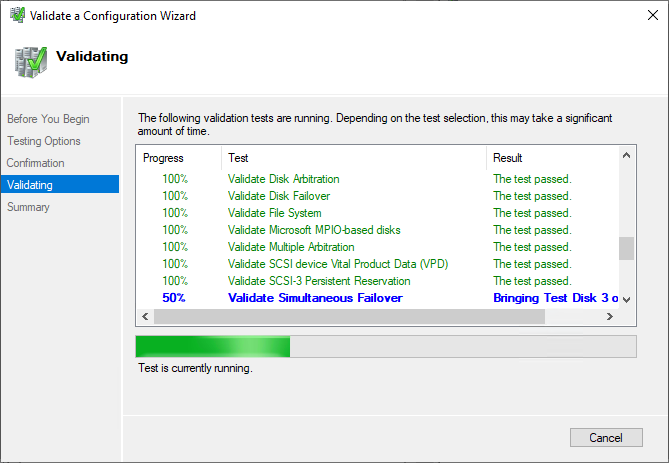Click the Progress column header
The image size is (669, 463).
pos(163,158)
